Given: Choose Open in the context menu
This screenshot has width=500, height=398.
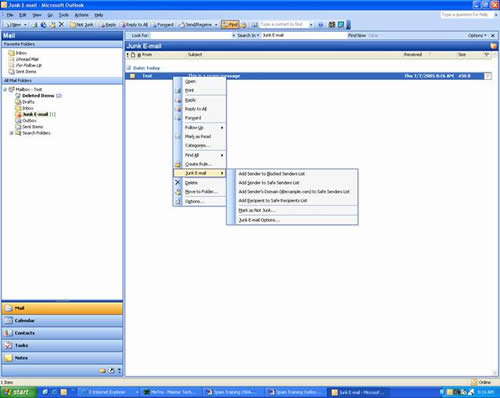Looking at the screenshot, I should tap(199, 81).
